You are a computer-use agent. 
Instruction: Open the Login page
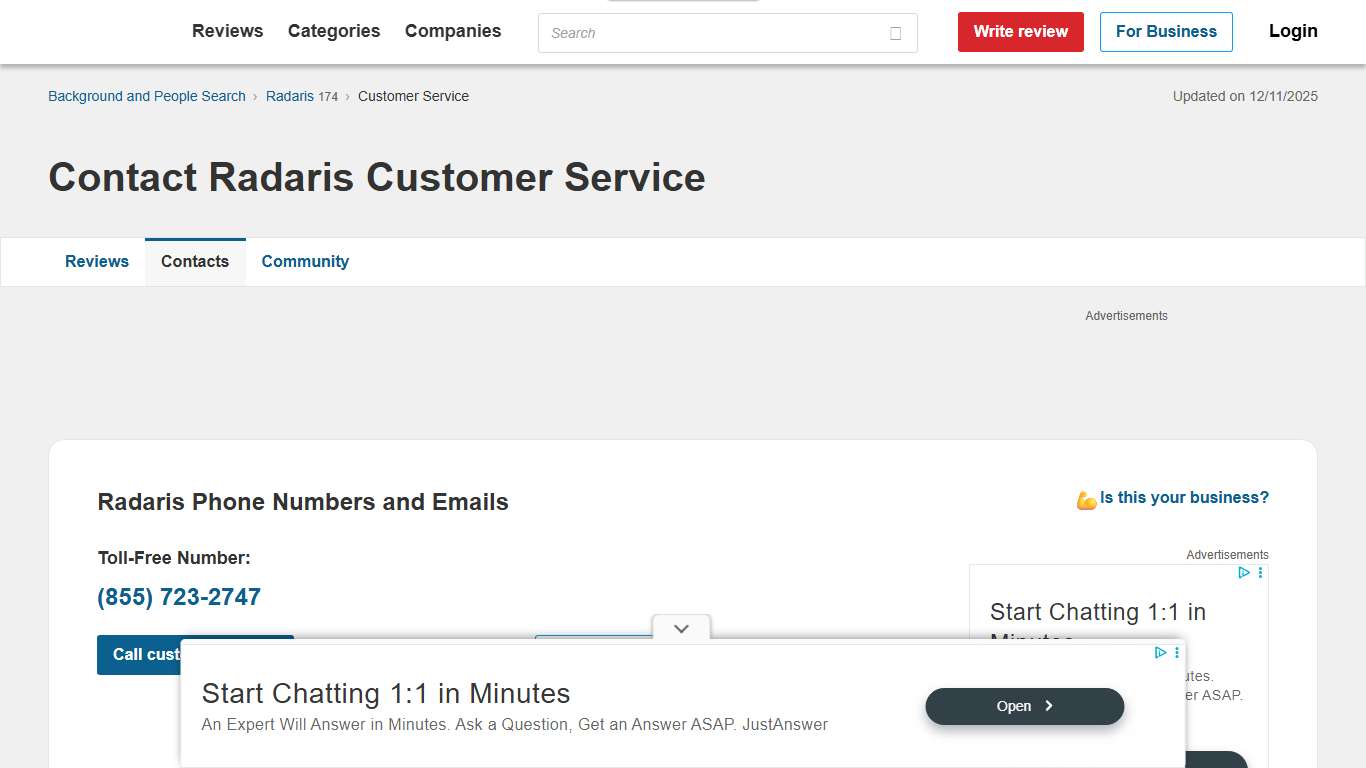1292,31
